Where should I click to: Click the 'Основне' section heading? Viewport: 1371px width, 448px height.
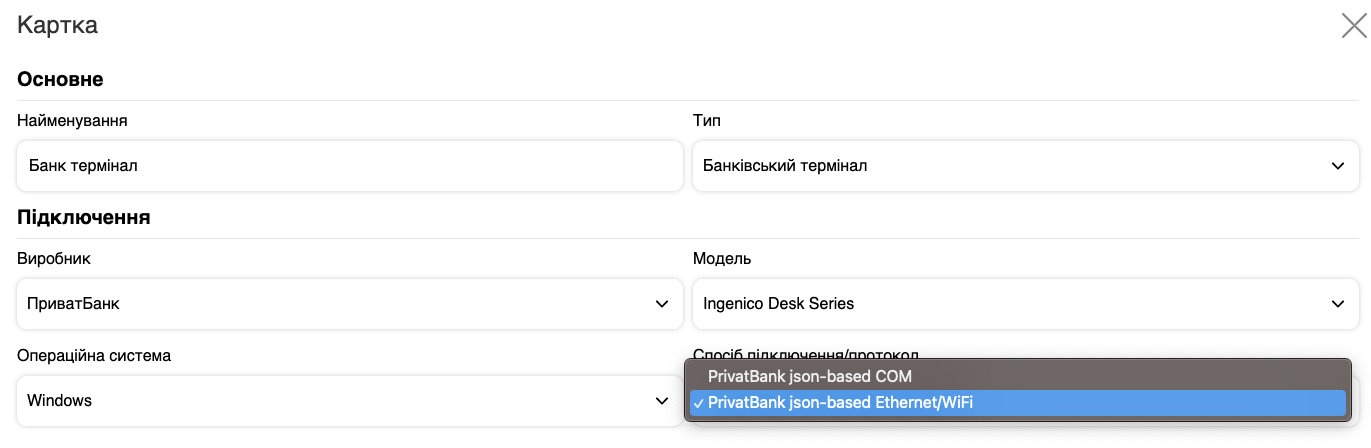tap(60, 79)
